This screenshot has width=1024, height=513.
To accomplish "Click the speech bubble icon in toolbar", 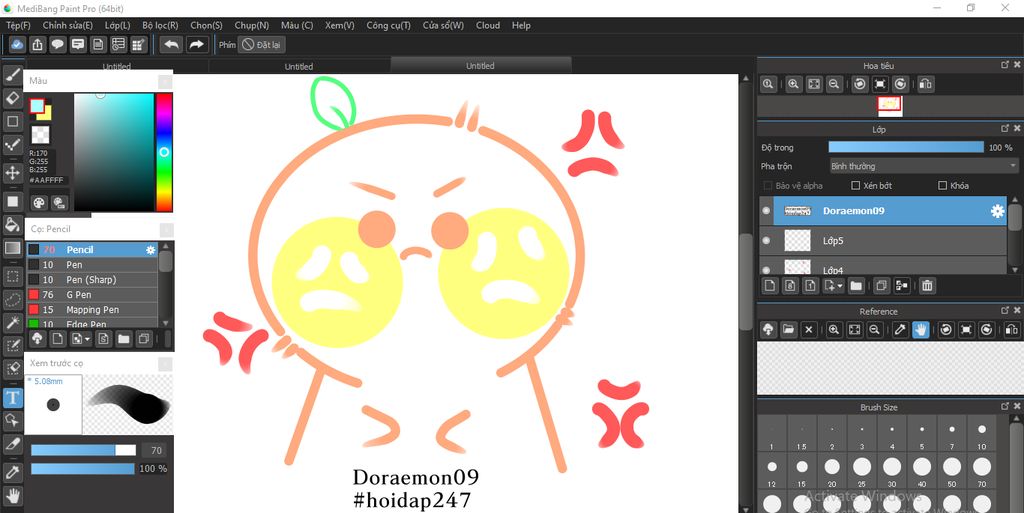I will click(58, 44).
